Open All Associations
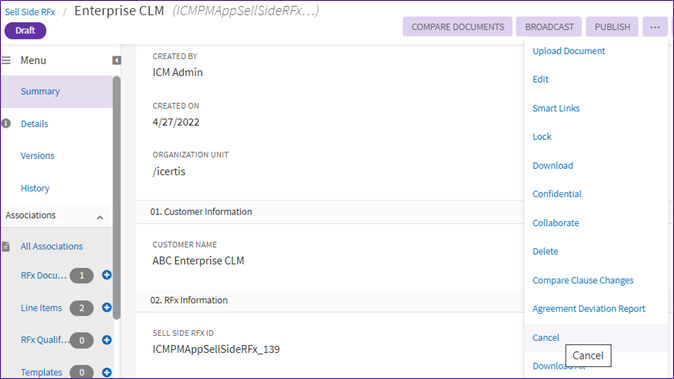 [52, 246]
